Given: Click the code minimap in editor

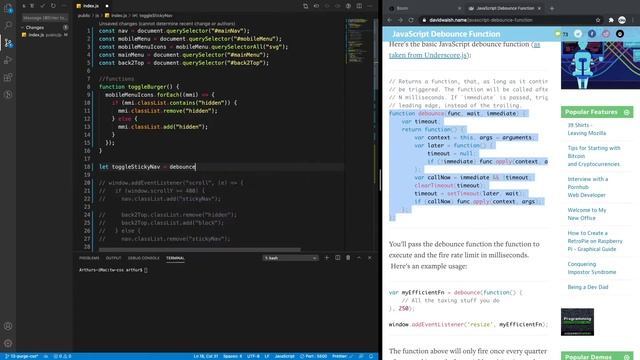Looking at the screenshot, I should click(x=358, y=41).
